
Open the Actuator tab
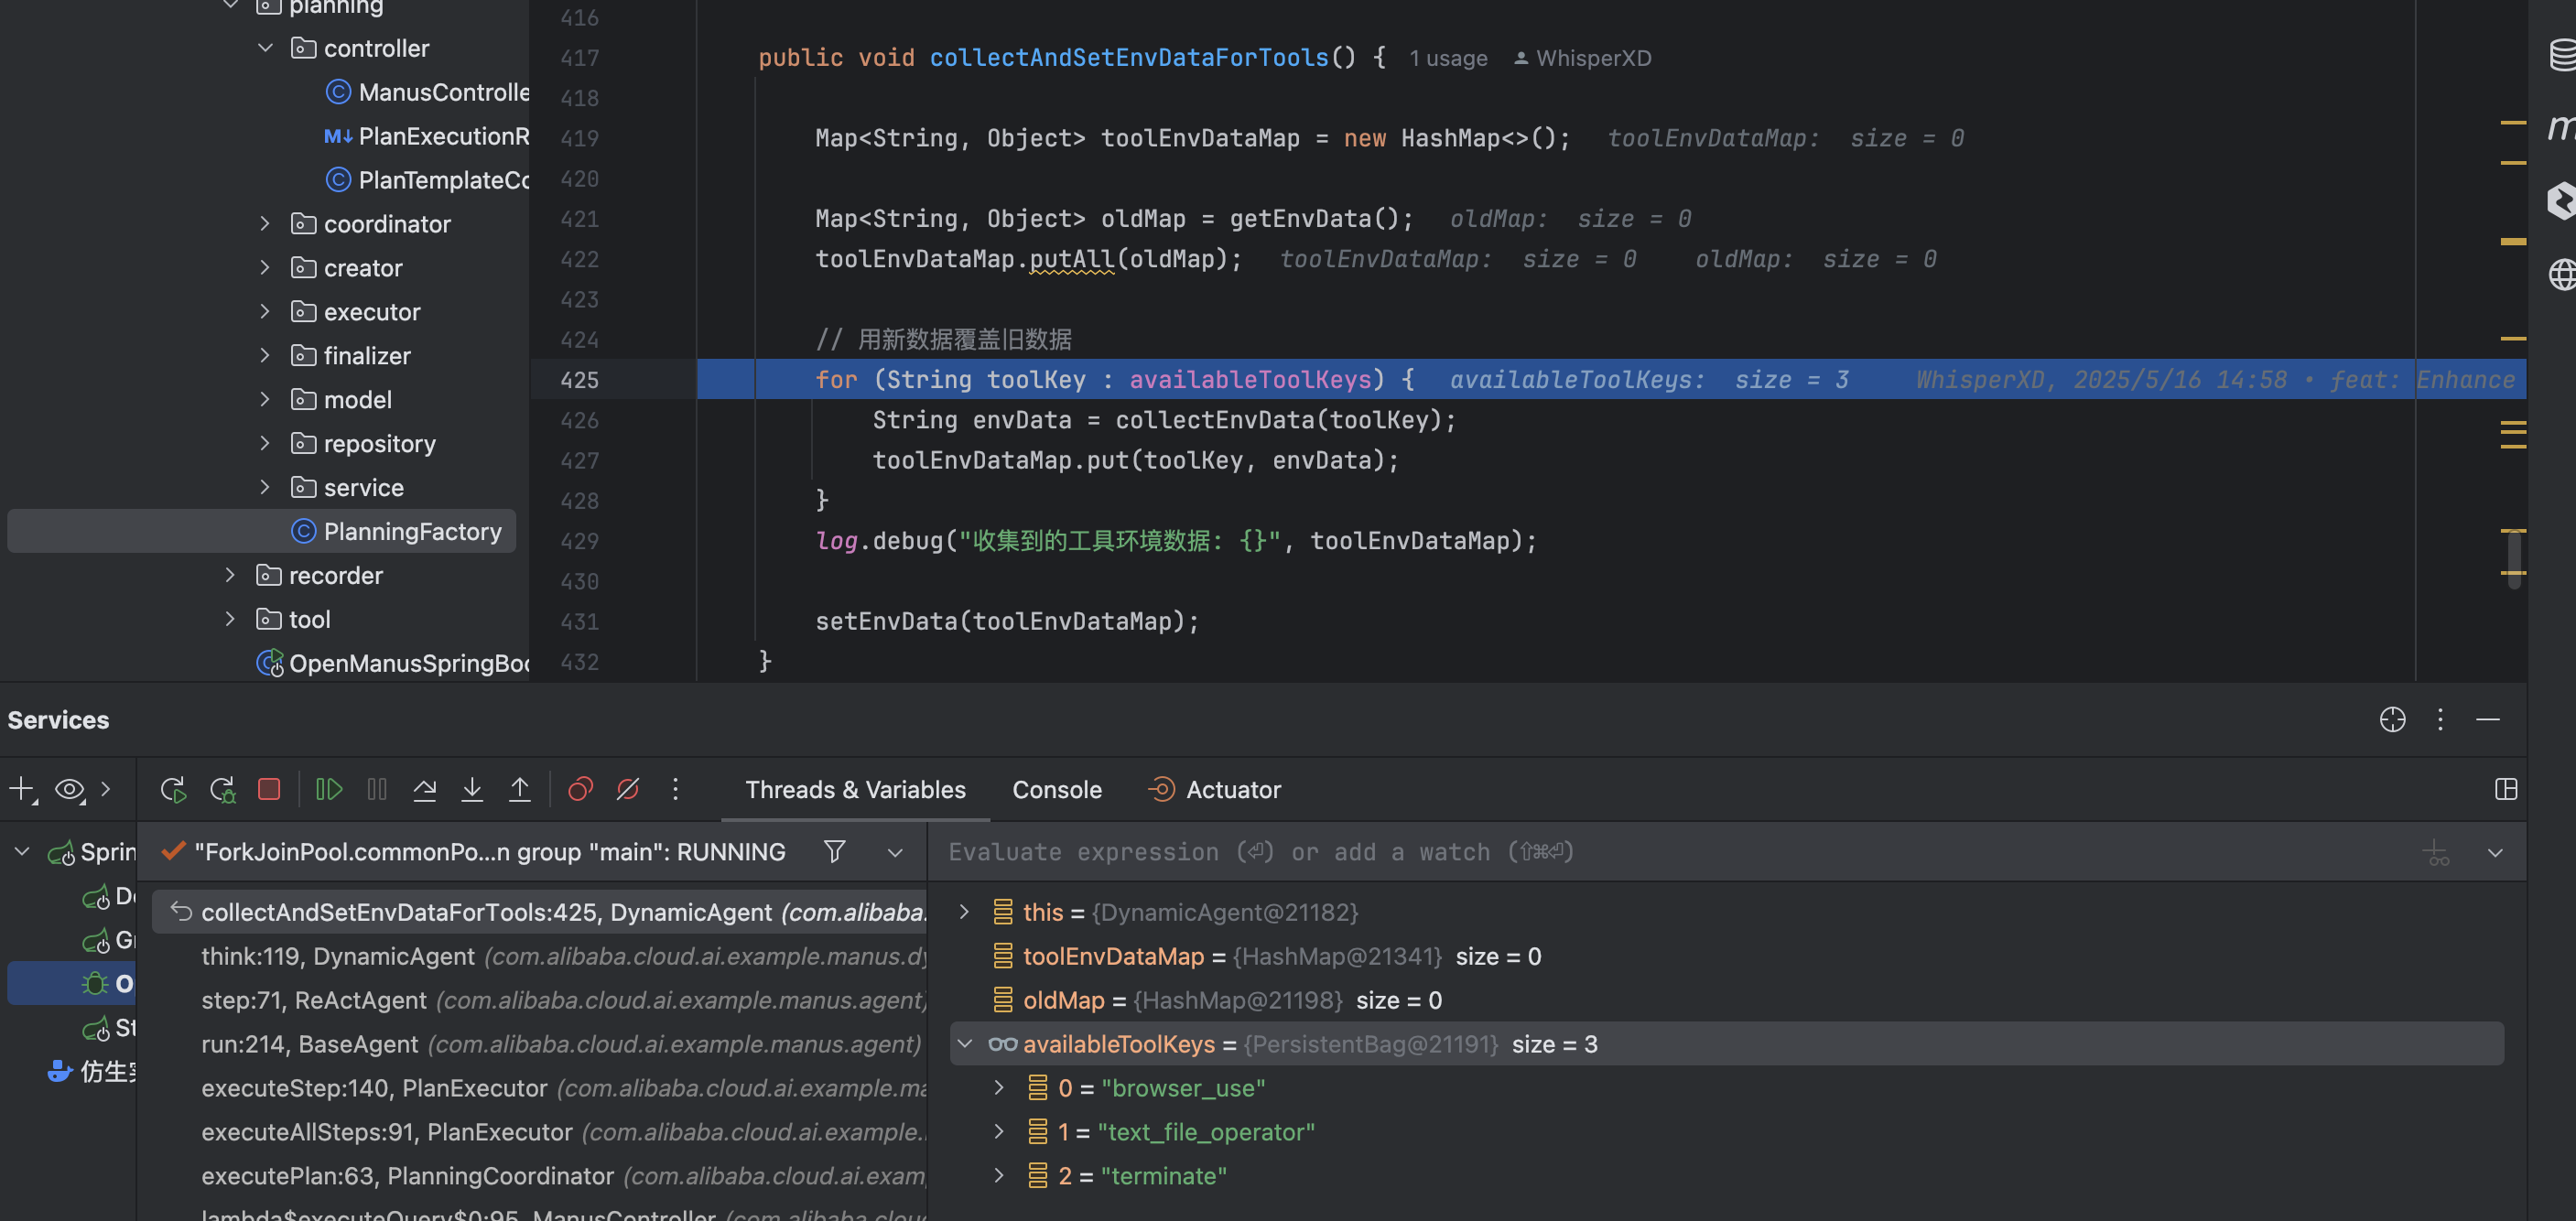pos(1232,789)
